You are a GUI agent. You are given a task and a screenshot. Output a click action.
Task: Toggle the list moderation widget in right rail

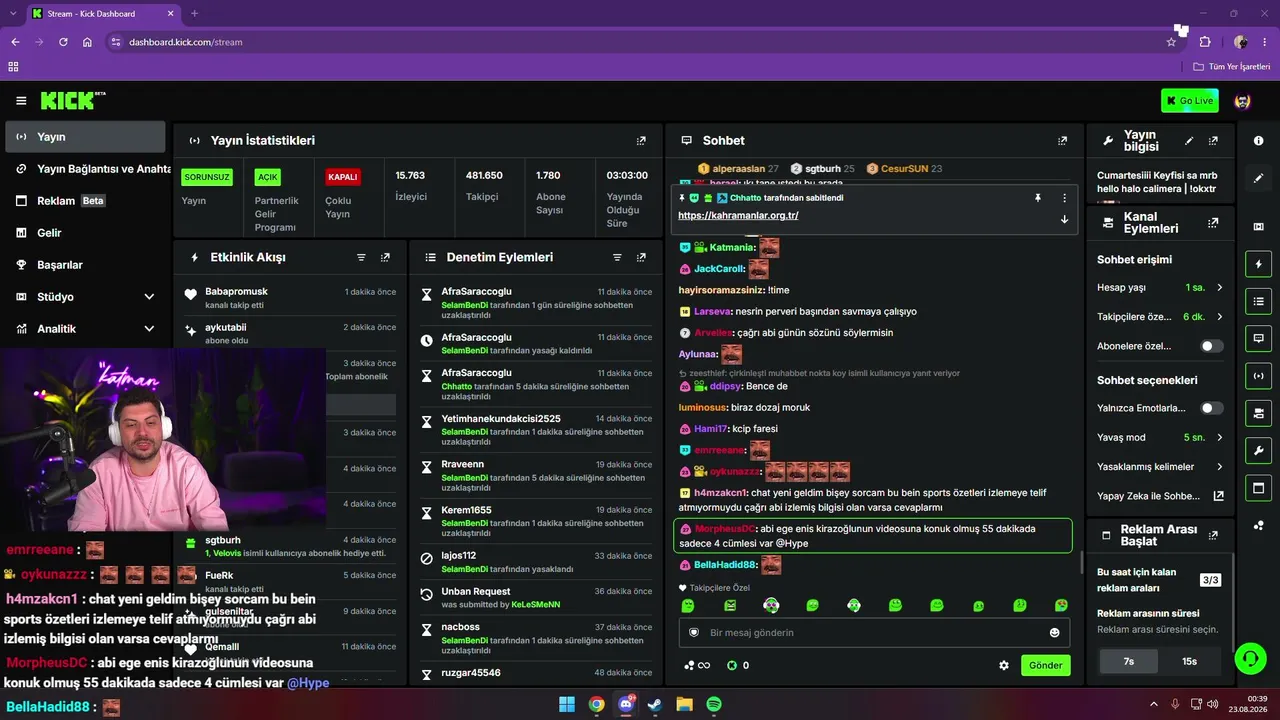(x=1258, y=301)
